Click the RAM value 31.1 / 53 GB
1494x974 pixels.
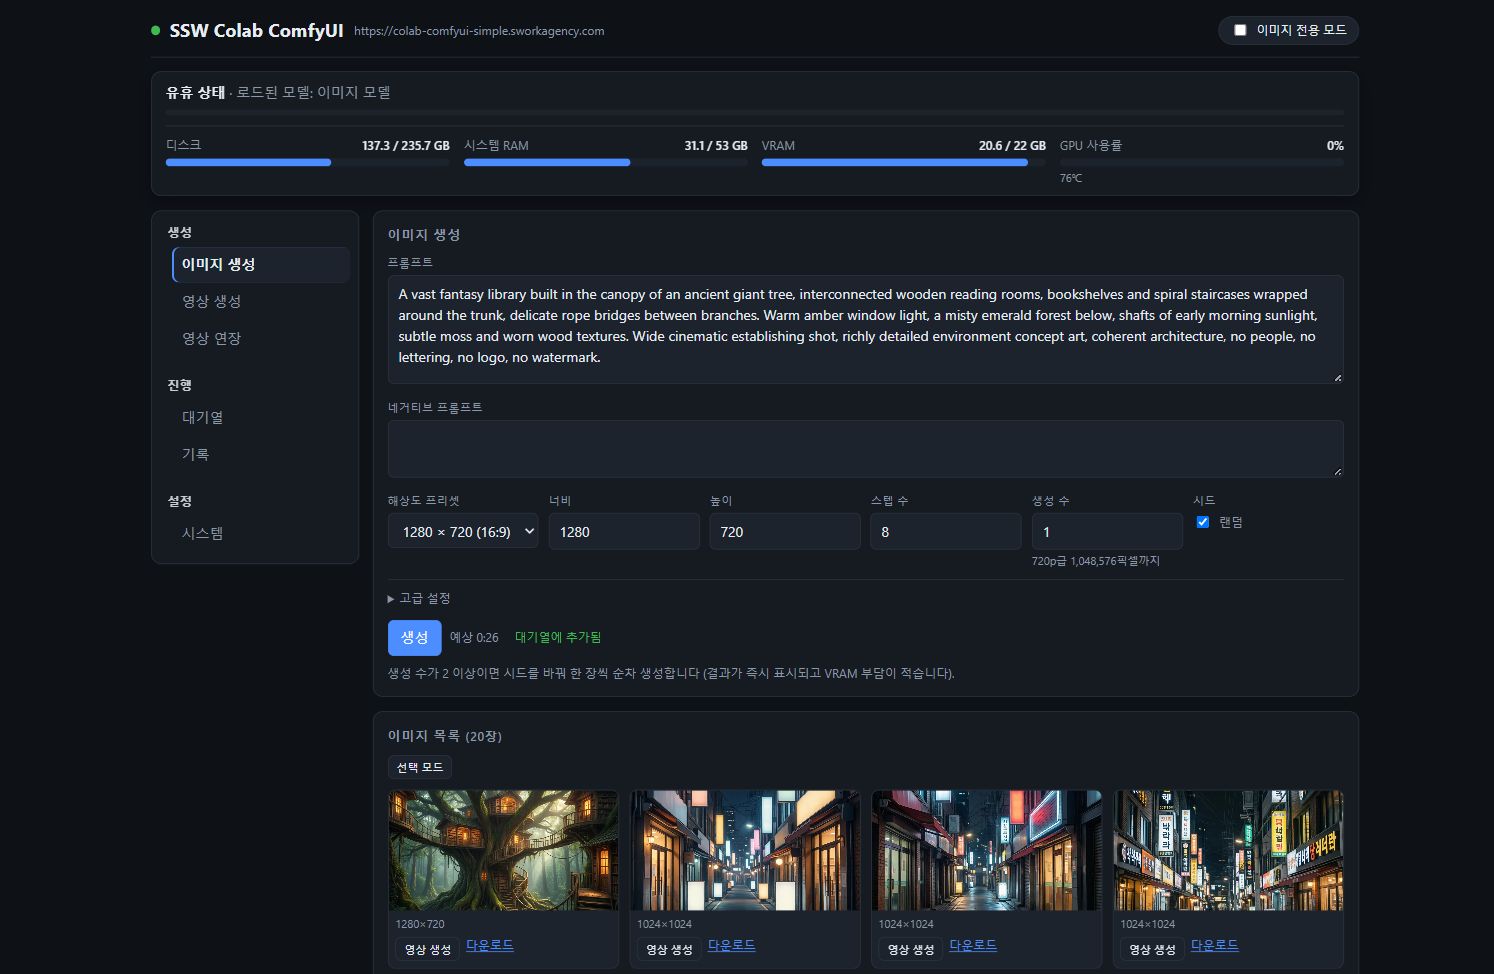coord(716,146)
